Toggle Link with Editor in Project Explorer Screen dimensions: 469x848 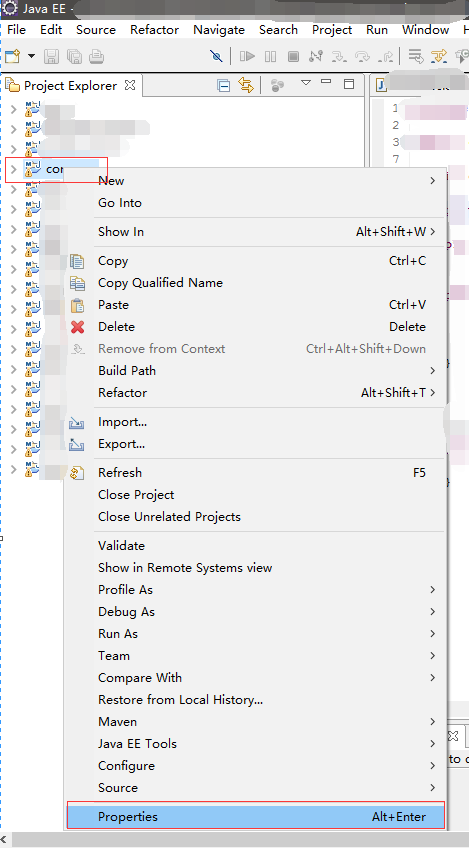(x=246, y=85)
